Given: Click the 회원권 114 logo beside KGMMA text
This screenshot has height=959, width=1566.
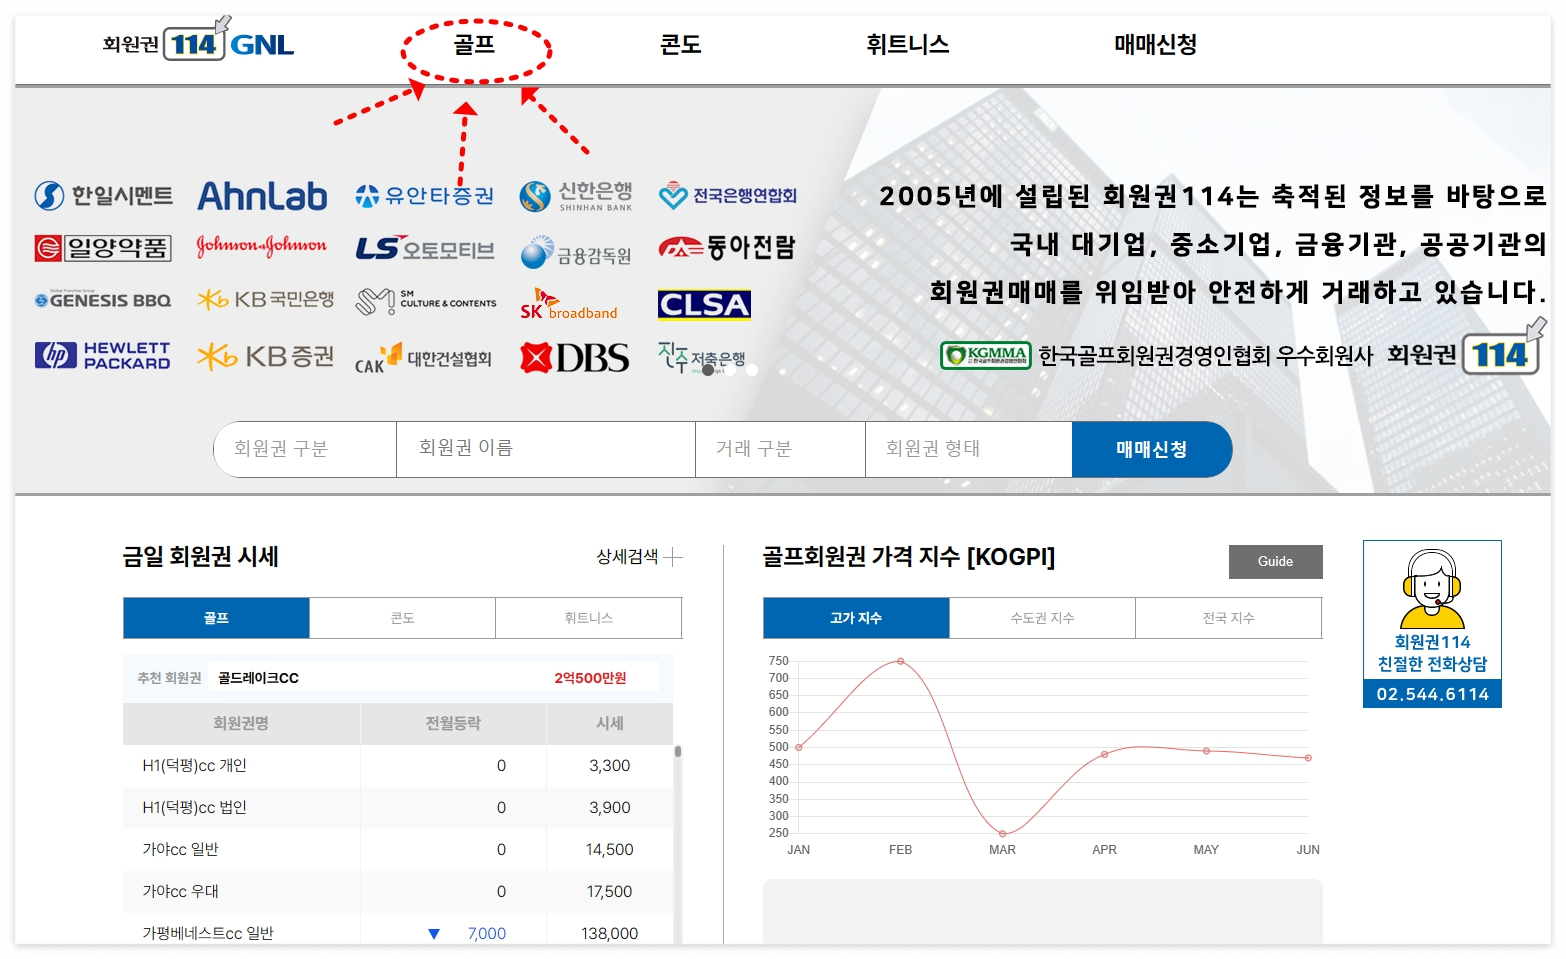Looking at the screenshot, I should (1468, 348).
